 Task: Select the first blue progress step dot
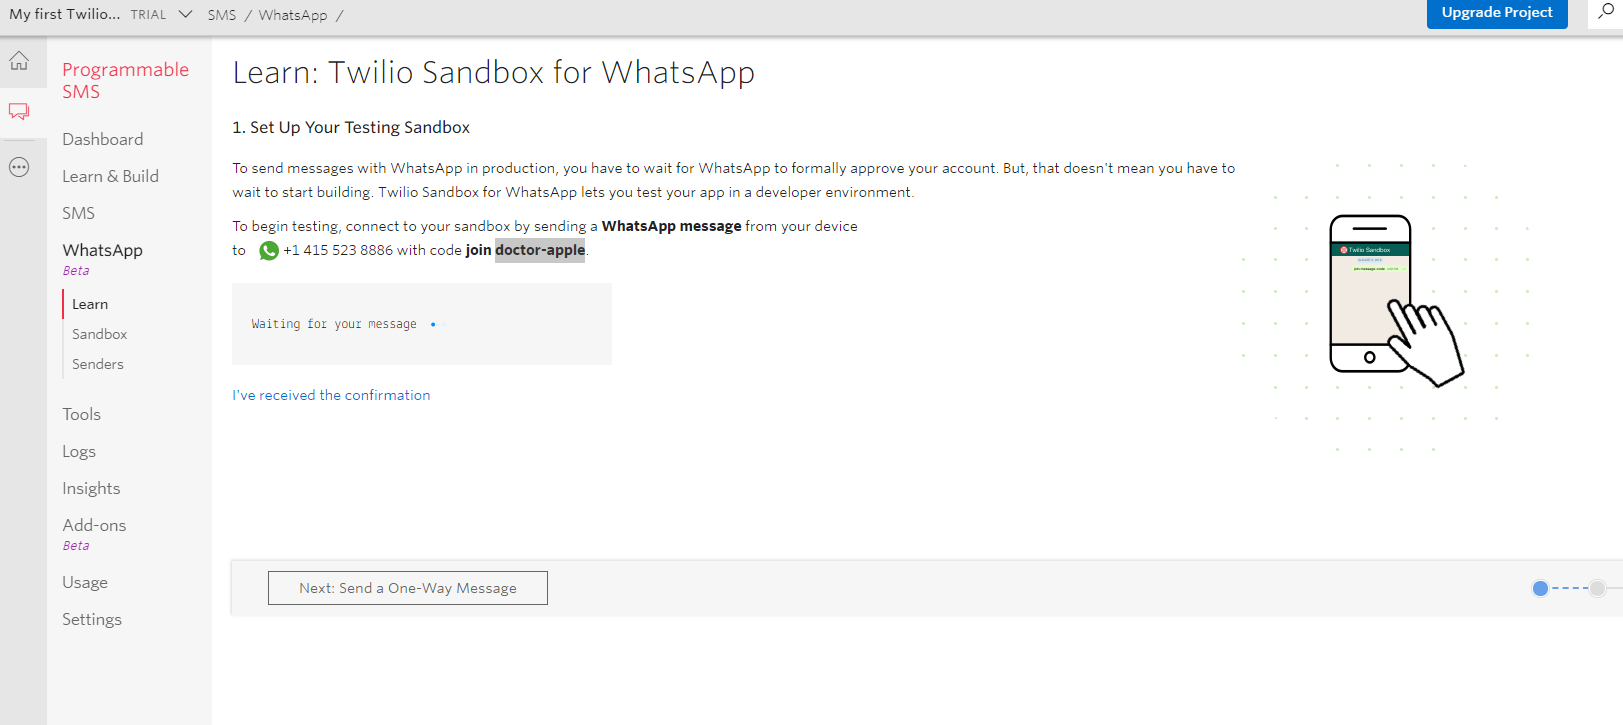tap(1540, 588)
